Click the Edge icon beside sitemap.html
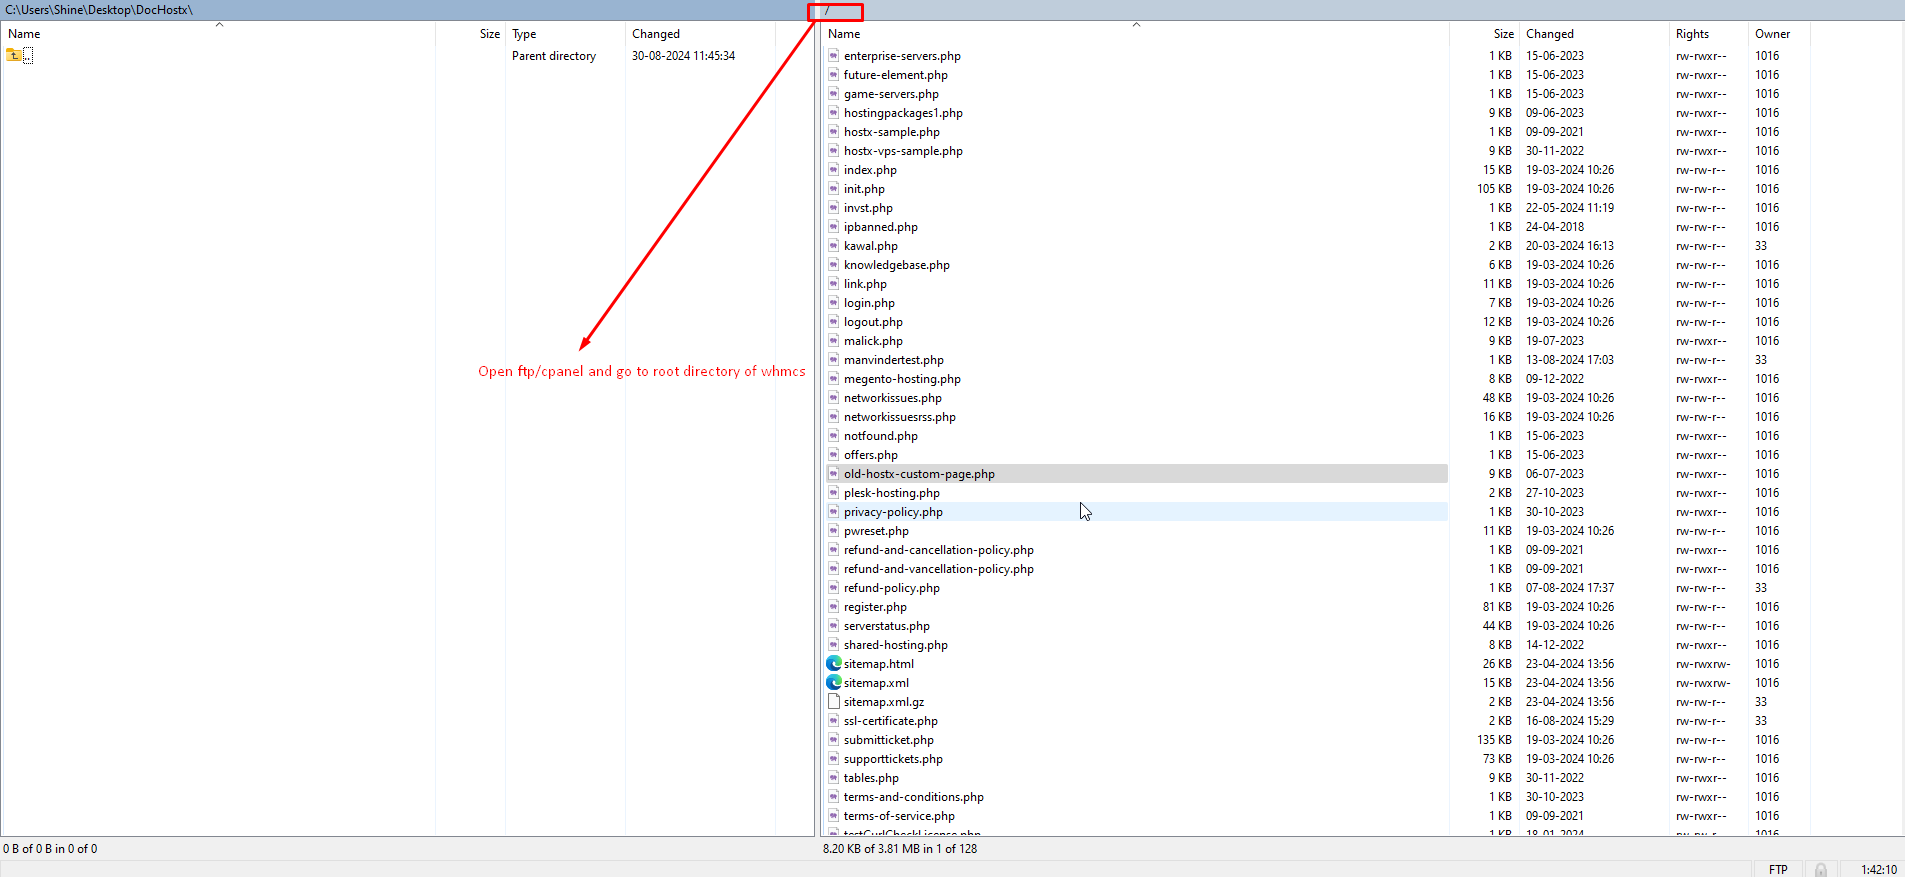Image resolution: width=1905 pixels, height=877 pixels. 834,664
